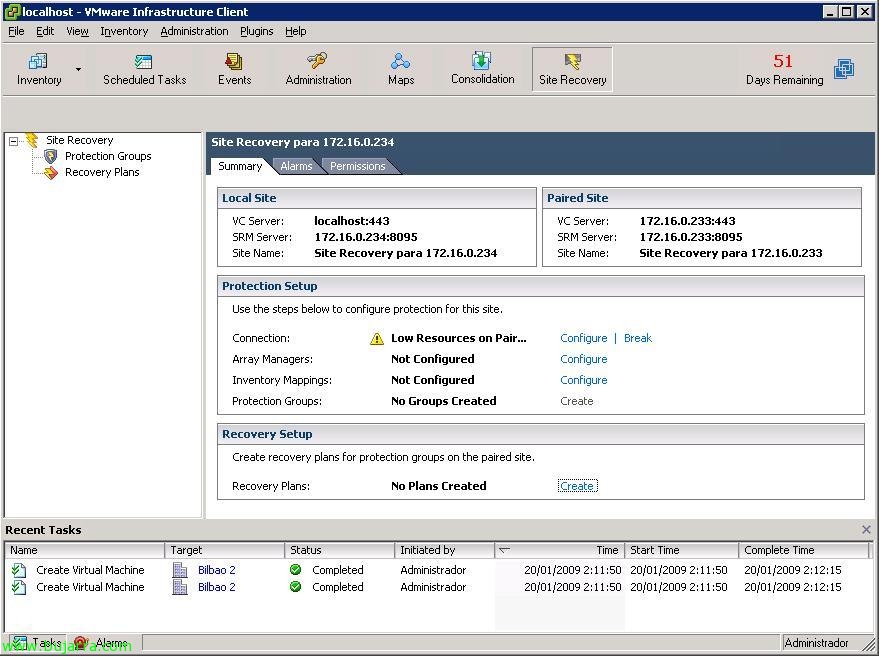
Task: Open second Bilbao 2 target link
Action: [x=216, y=587]
